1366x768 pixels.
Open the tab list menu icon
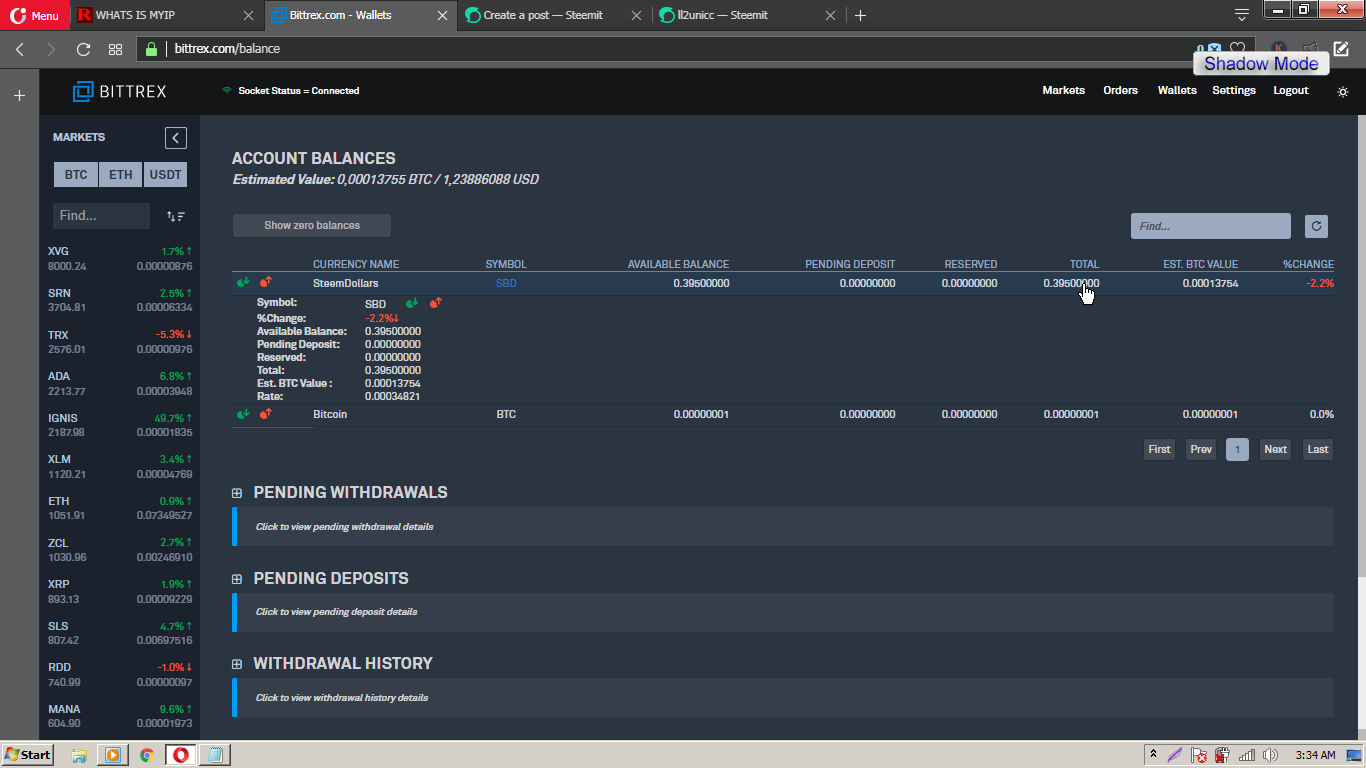pyautogui.click(x=1241, y=14)
